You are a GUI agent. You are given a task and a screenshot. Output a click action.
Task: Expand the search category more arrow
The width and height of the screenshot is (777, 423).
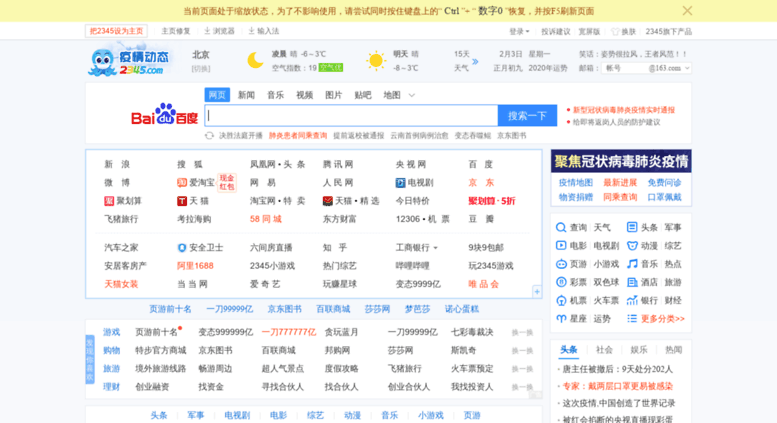pos(411,95)
